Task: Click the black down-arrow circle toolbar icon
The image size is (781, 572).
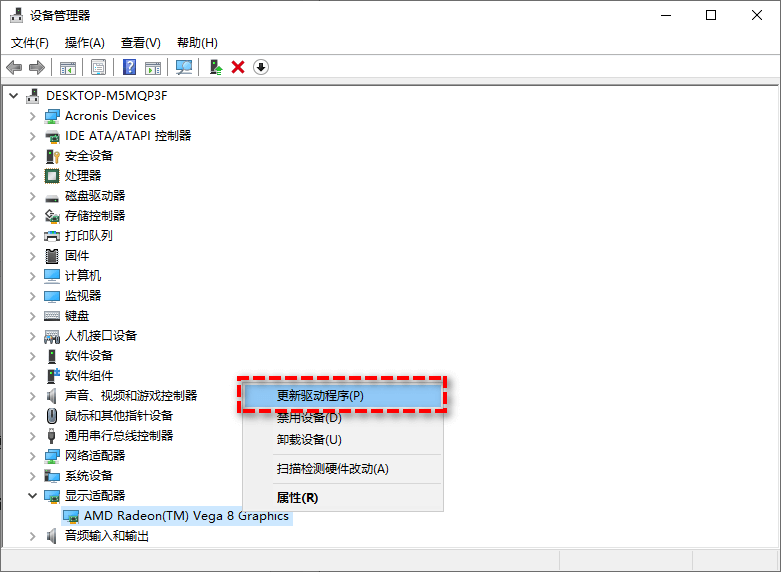Action: click(261, 67)
